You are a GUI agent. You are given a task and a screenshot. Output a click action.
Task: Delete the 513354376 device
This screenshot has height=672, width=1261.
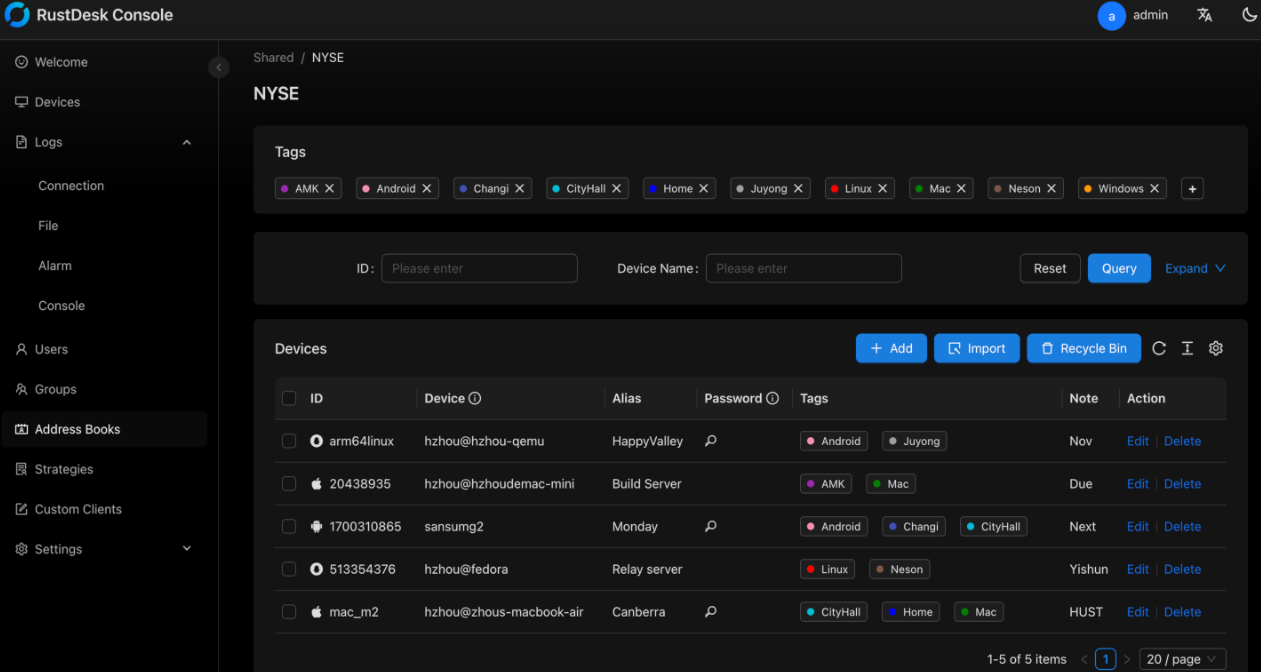point(1182,569)
